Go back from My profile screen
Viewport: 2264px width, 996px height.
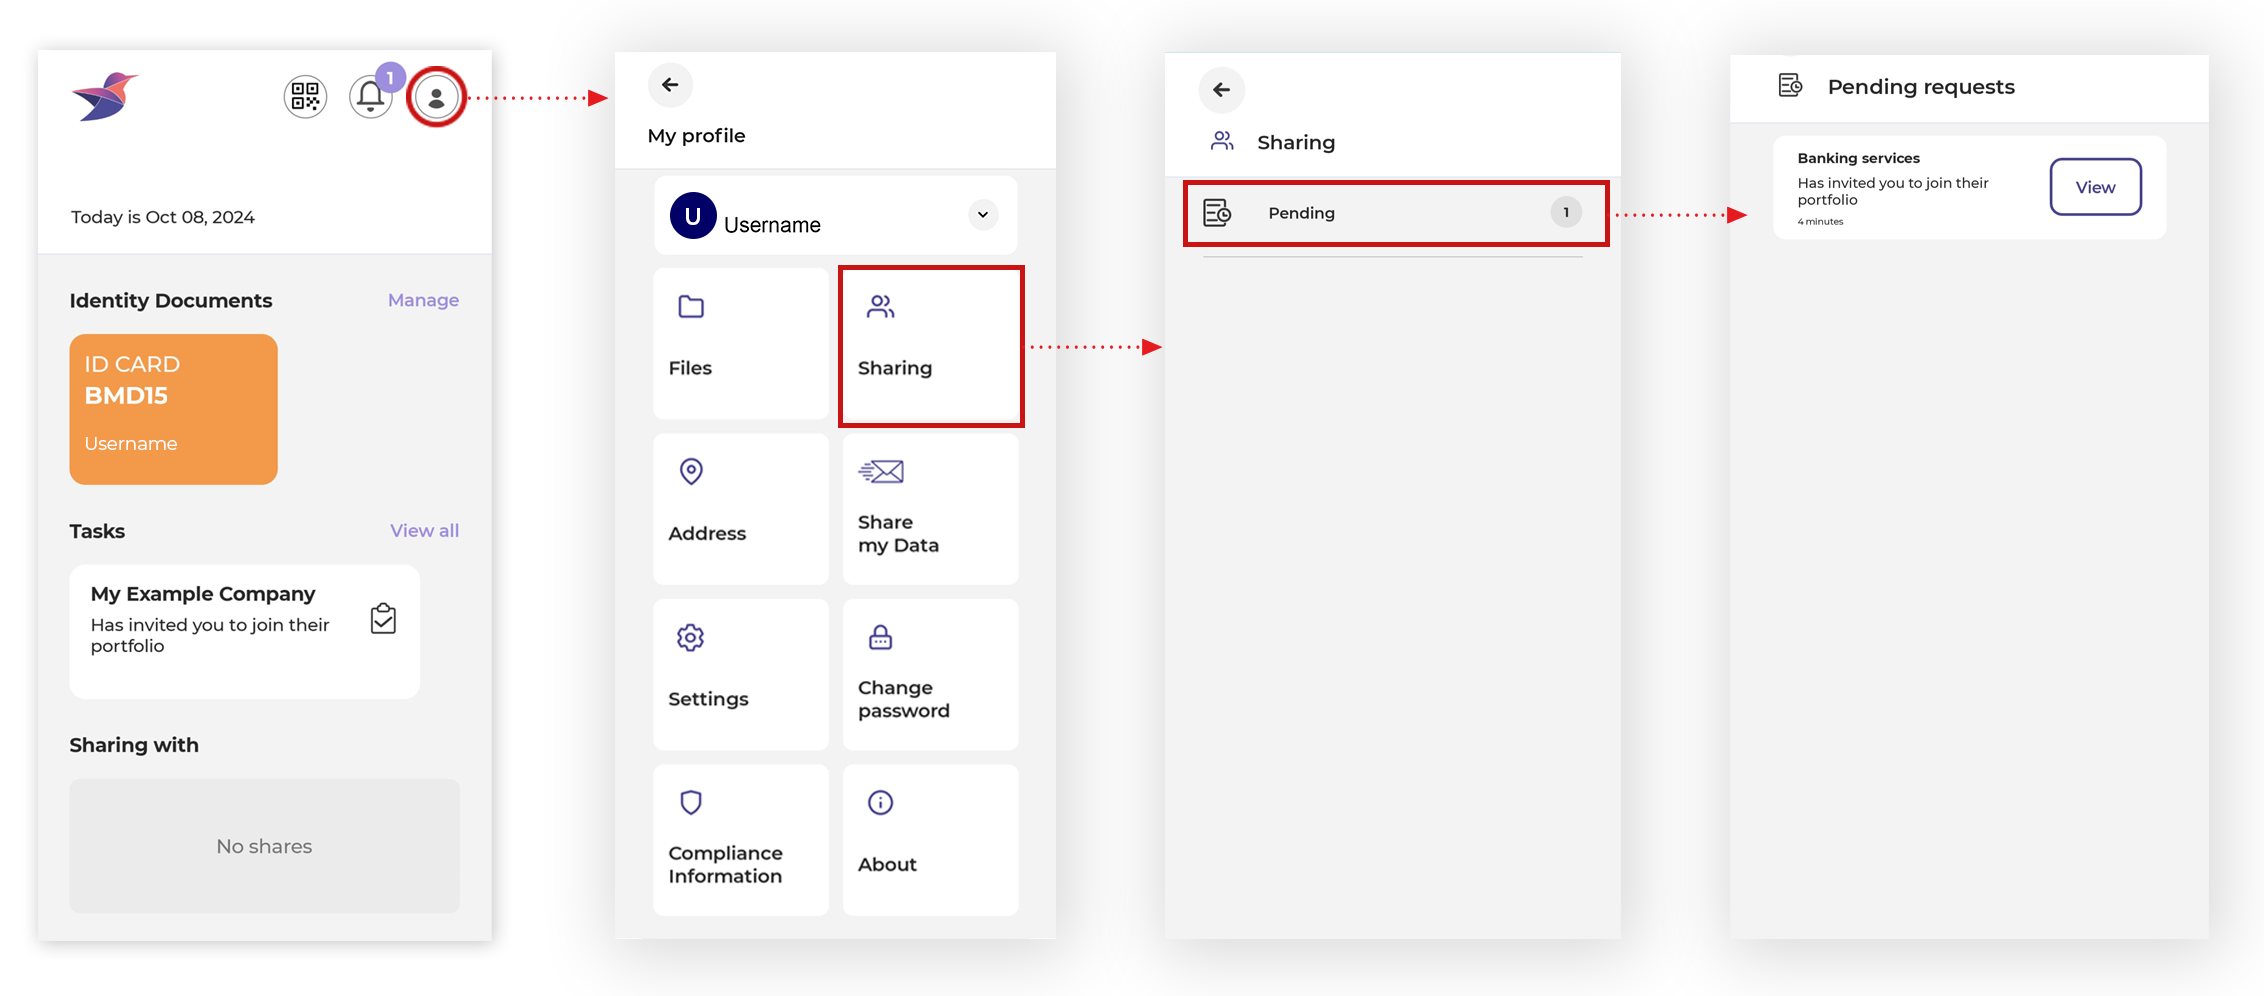coord(670,85)
